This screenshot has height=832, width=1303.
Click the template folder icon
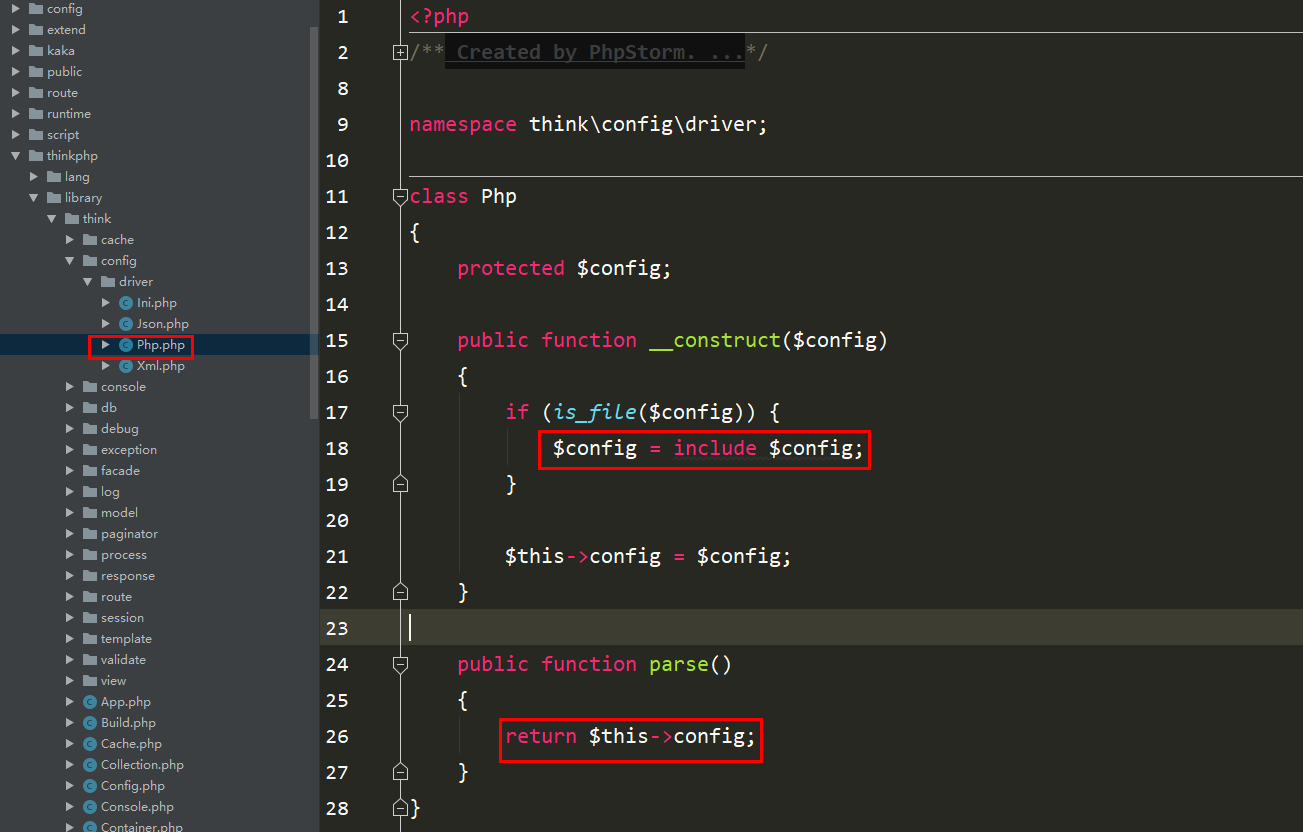(90, 639)
